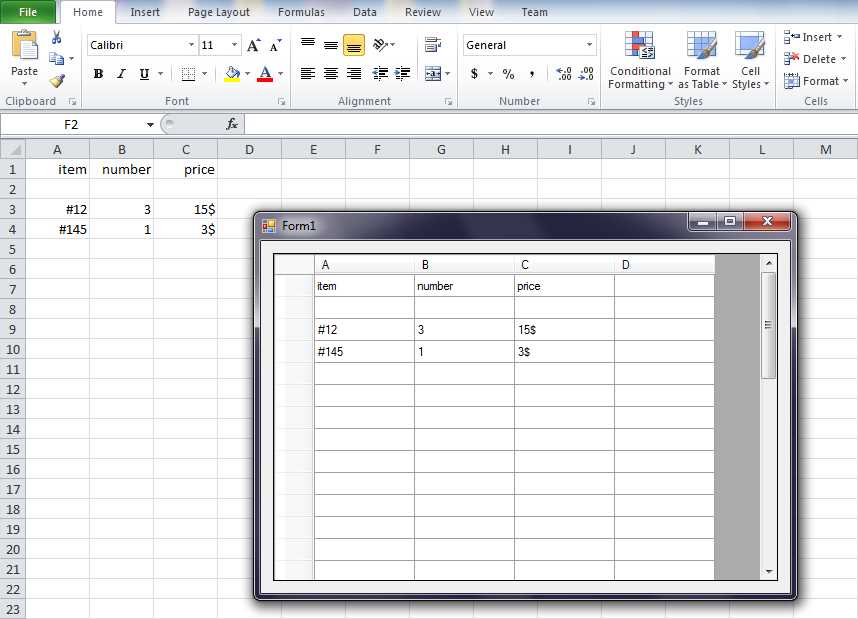Switch to the Page Layout tab

point(218,12)
